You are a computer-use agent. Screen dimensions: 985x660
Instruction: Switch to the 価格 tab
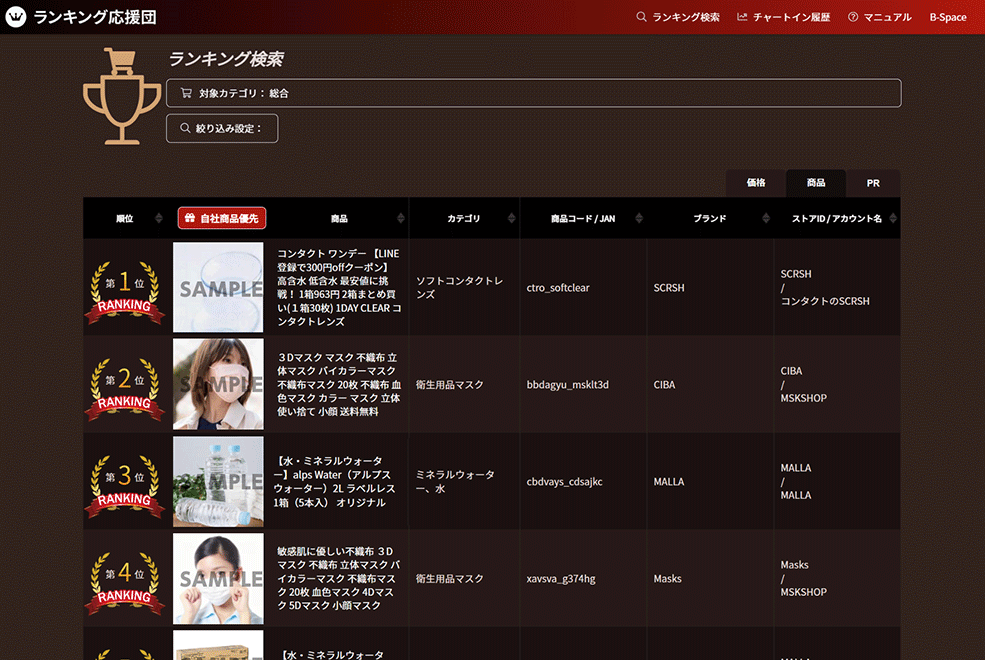coord(756,183)
